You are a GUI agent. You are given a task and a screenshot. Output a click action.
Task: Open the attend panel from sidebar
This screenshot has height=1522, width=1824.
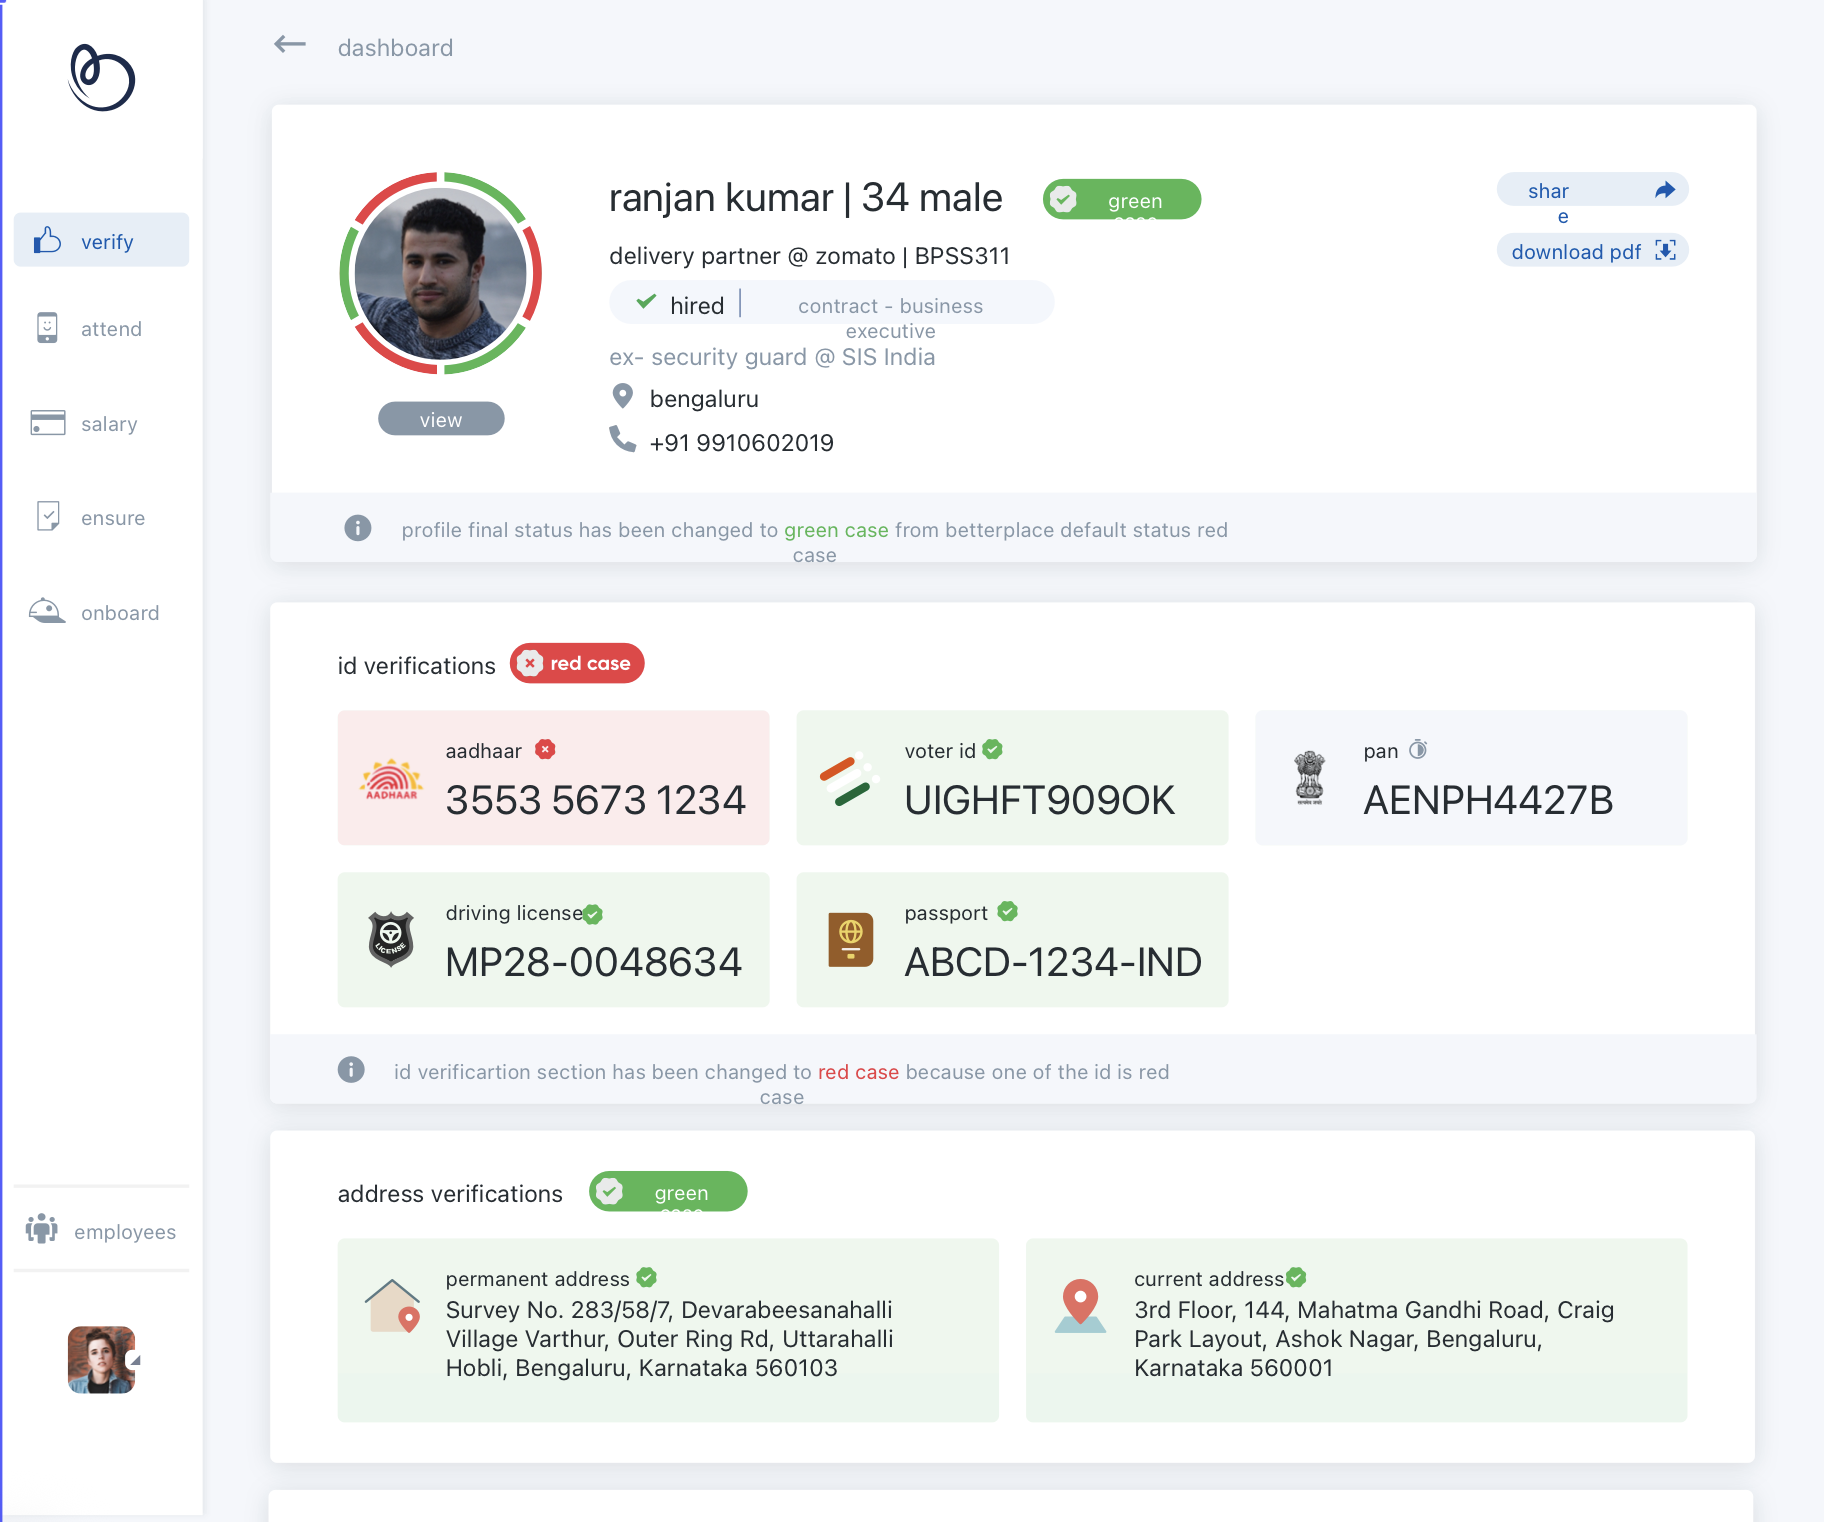pos(100,328)
